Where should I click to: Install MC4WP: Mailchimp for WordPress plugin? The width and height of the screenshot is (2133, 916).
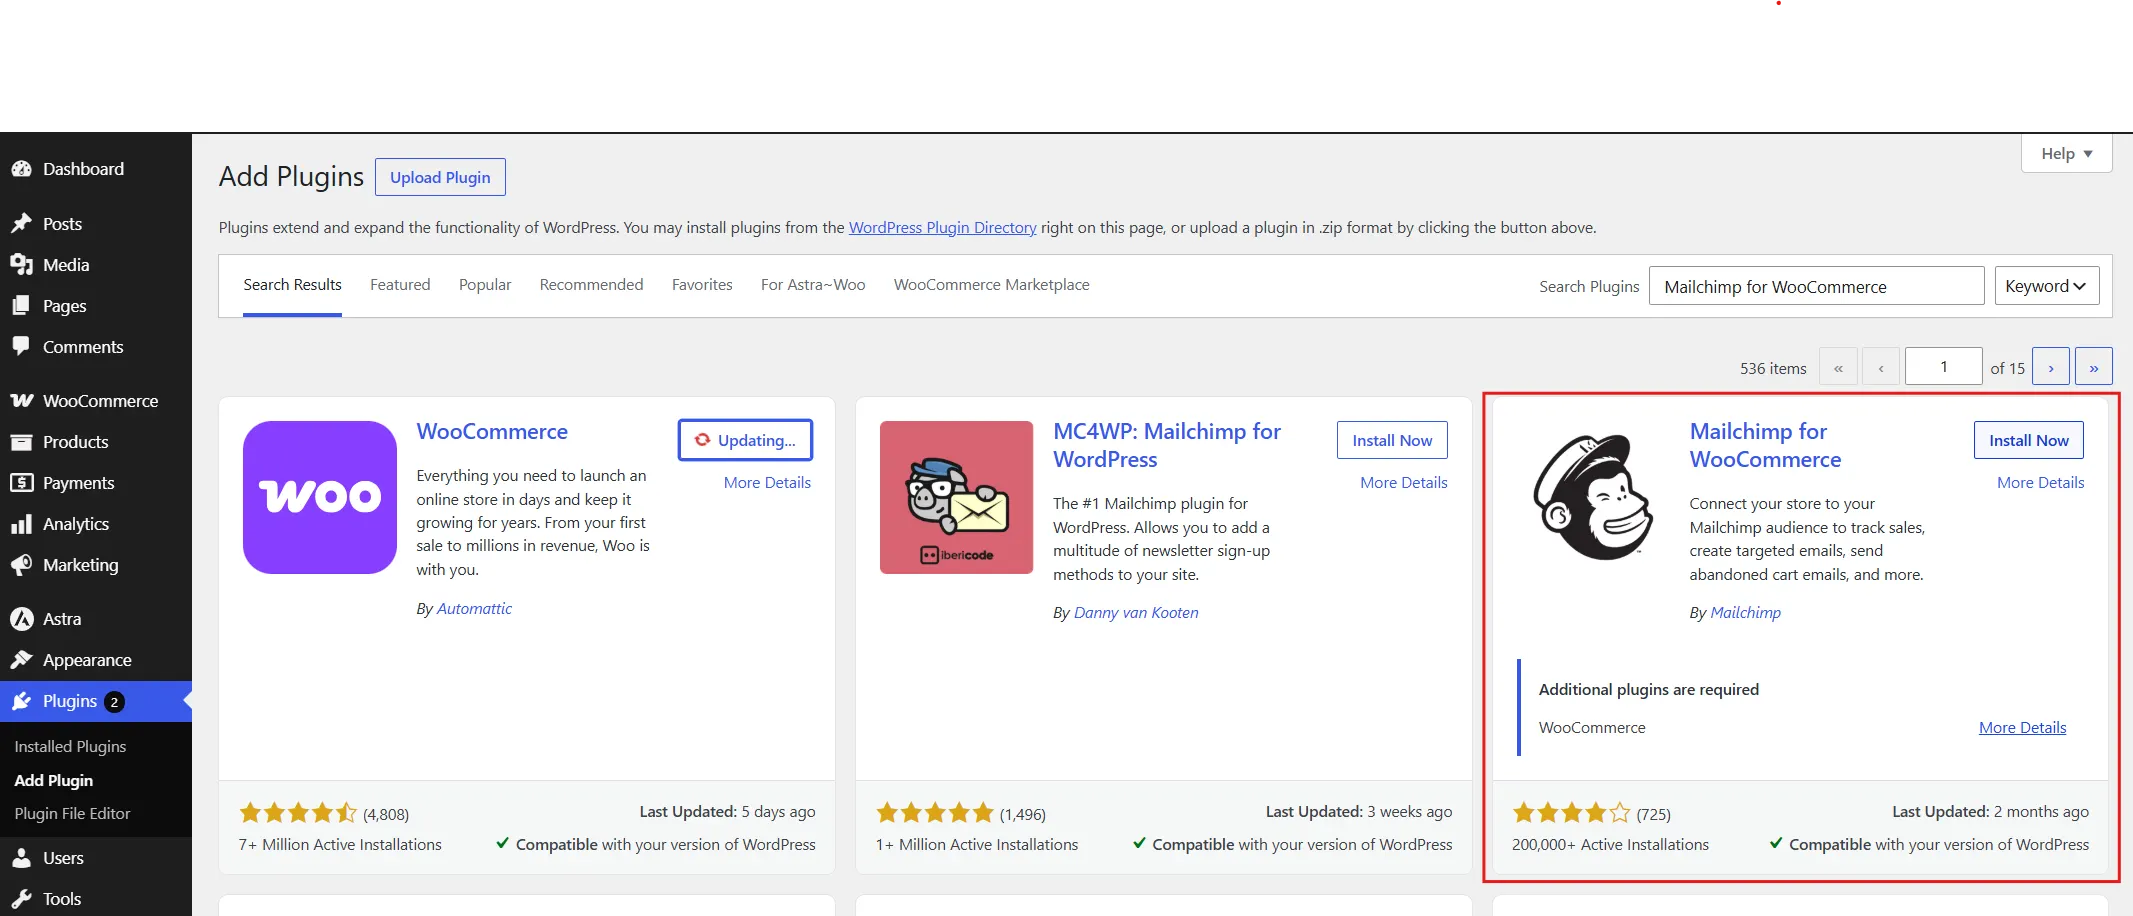pyautogui.click(x=1392, y=440)
